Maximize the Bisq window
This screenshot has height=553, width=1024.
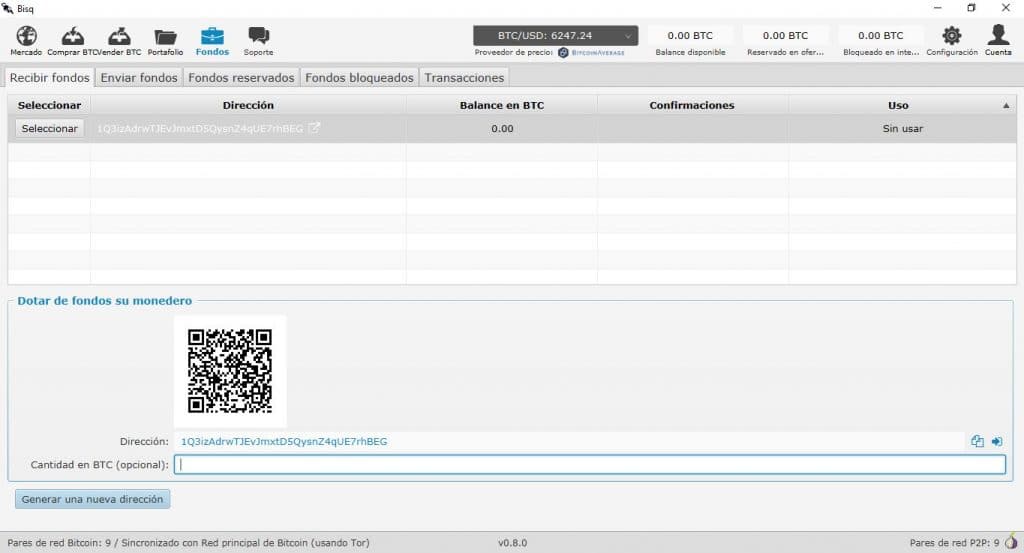point(971,8)
